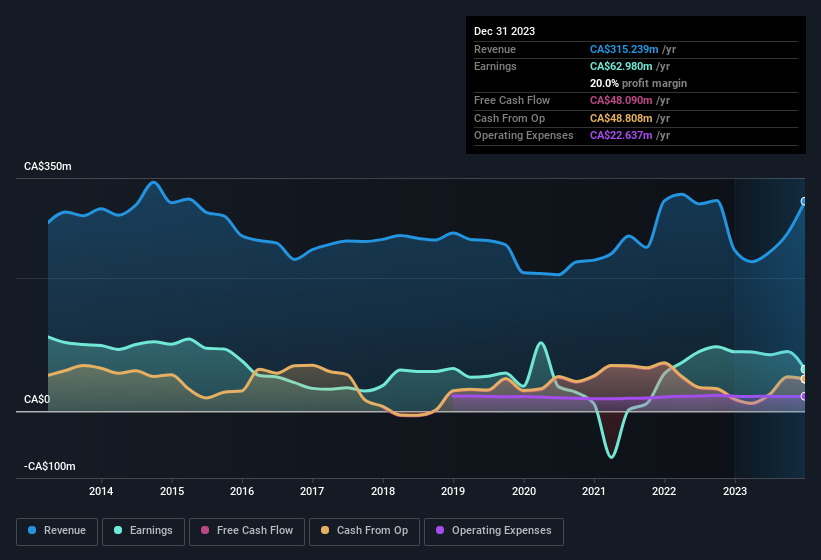Click the Earnings label in tooltip

point(495,66)
